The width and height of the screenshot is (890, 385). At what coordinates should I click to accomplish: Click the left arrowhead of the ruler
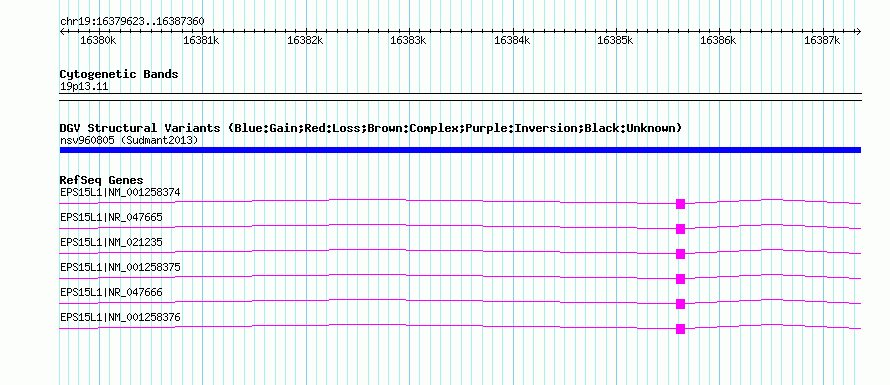point(62,31)
